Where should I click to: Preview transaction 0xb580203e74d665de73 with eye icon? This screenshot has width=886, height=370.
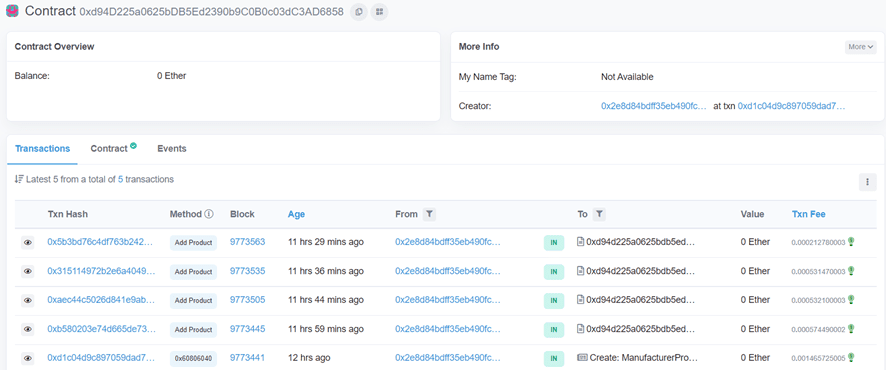[27, 329]
